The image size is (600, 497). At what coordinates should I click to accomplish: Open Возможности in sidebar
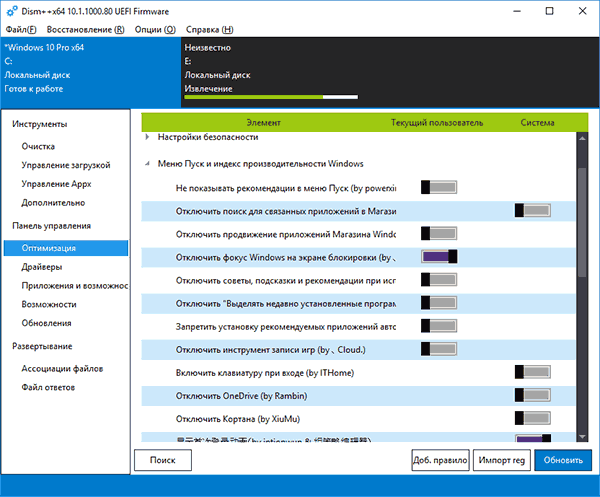pyautogui.click(x=49, y=304)
